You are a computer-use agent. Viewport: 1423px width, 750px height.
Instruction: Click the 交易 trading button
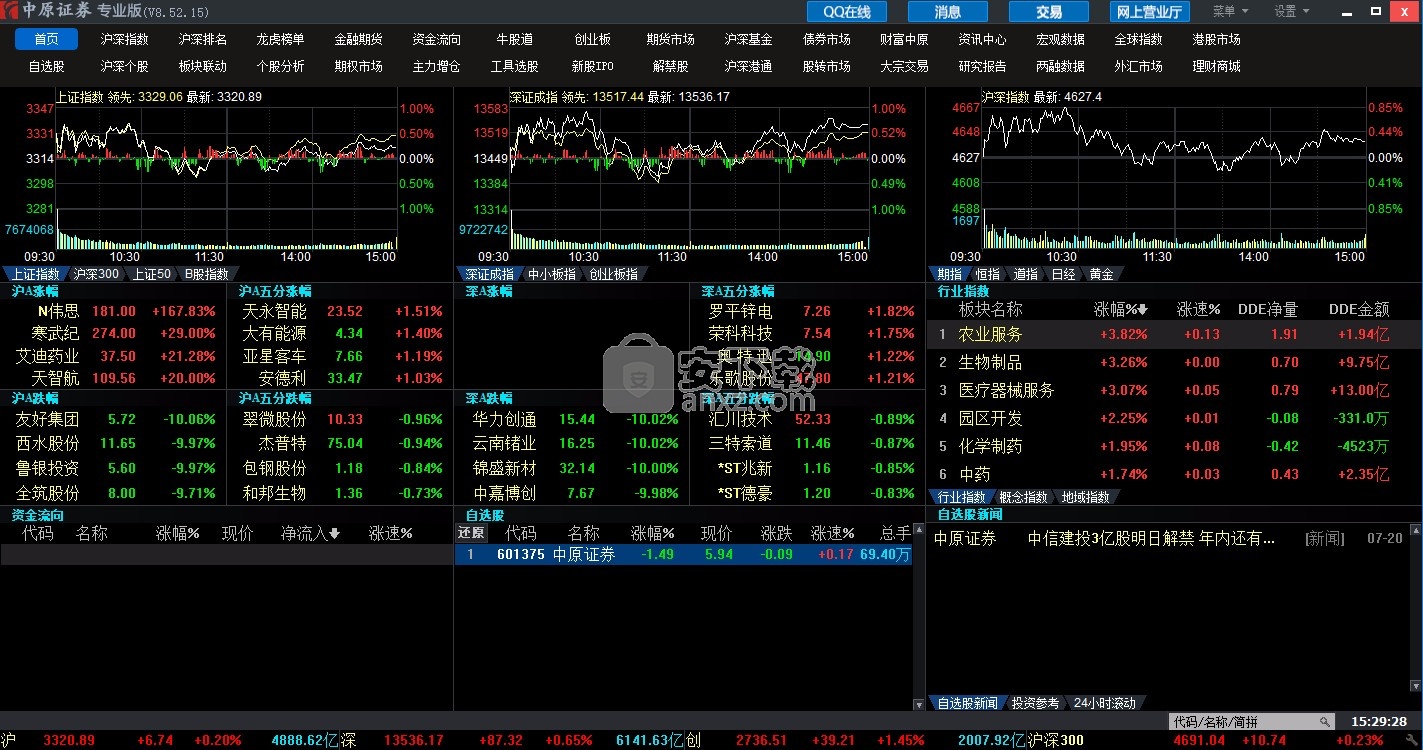[1048, 12]
